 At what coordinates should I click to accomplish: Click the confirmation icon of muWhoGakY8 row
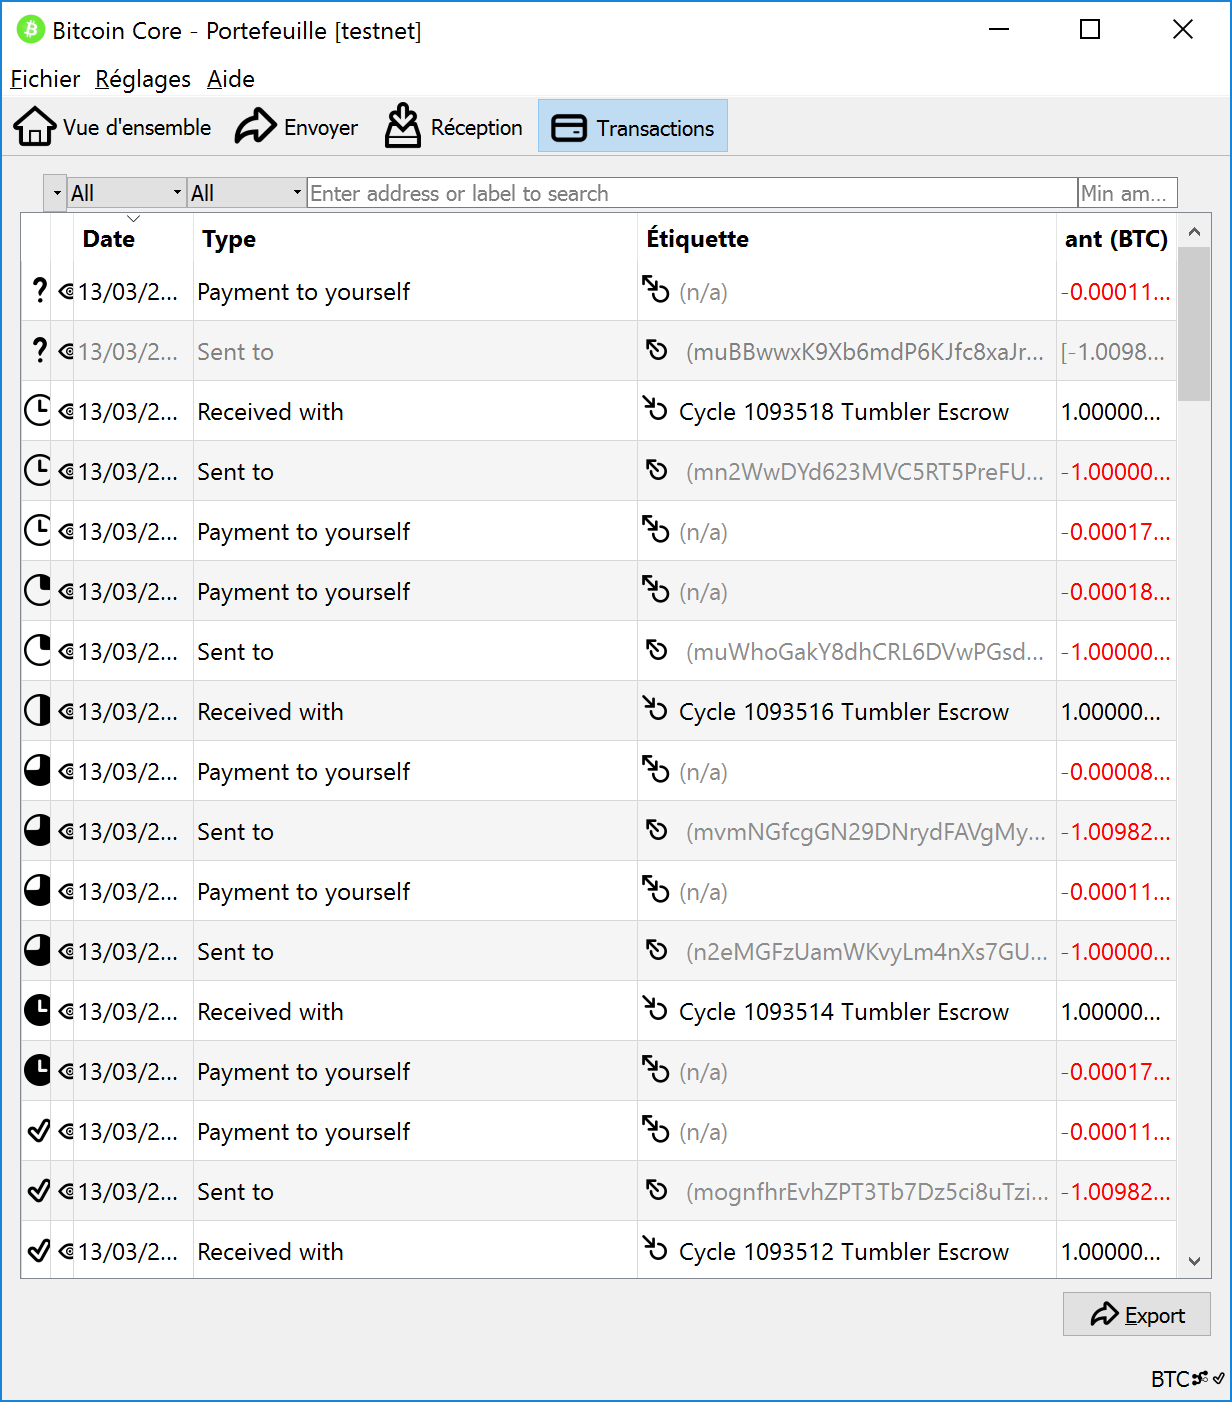click(37, 651)
